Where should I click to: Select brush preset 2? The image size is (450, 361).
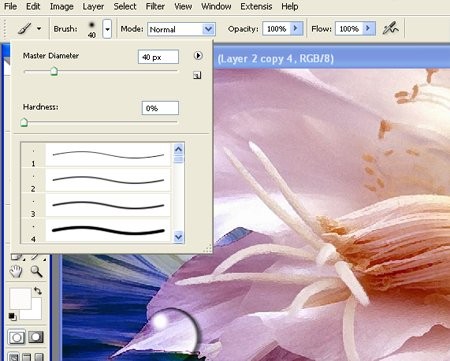click(96, 180)
